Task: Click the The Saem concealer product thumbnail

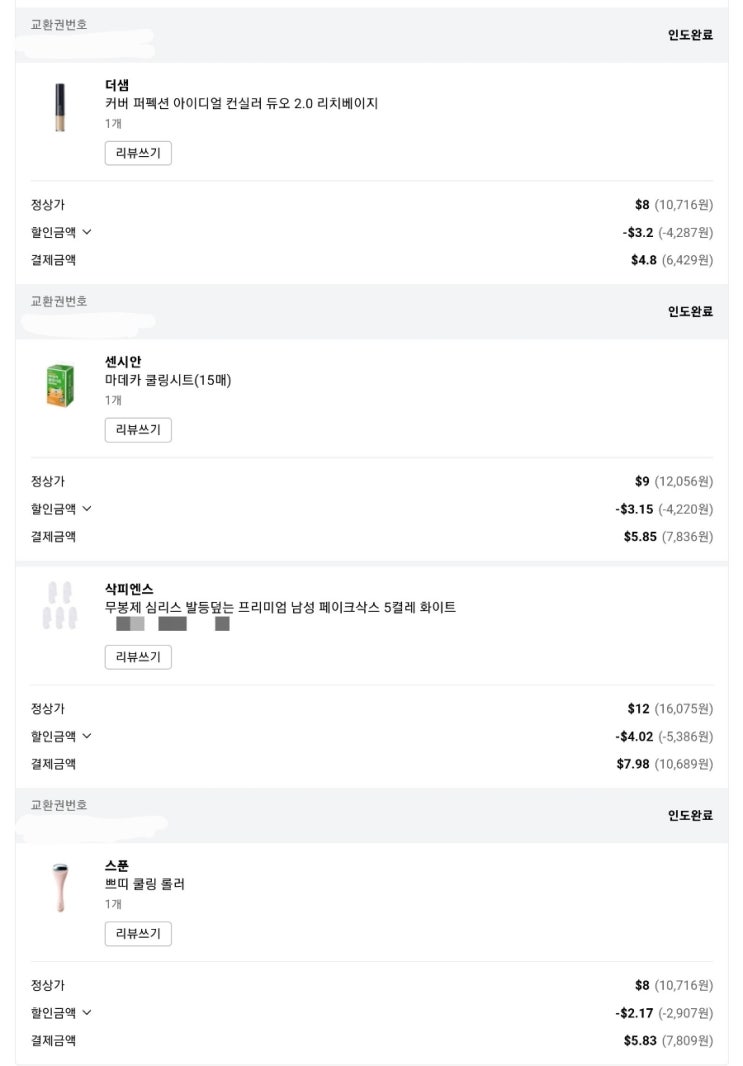Action: 60,107
